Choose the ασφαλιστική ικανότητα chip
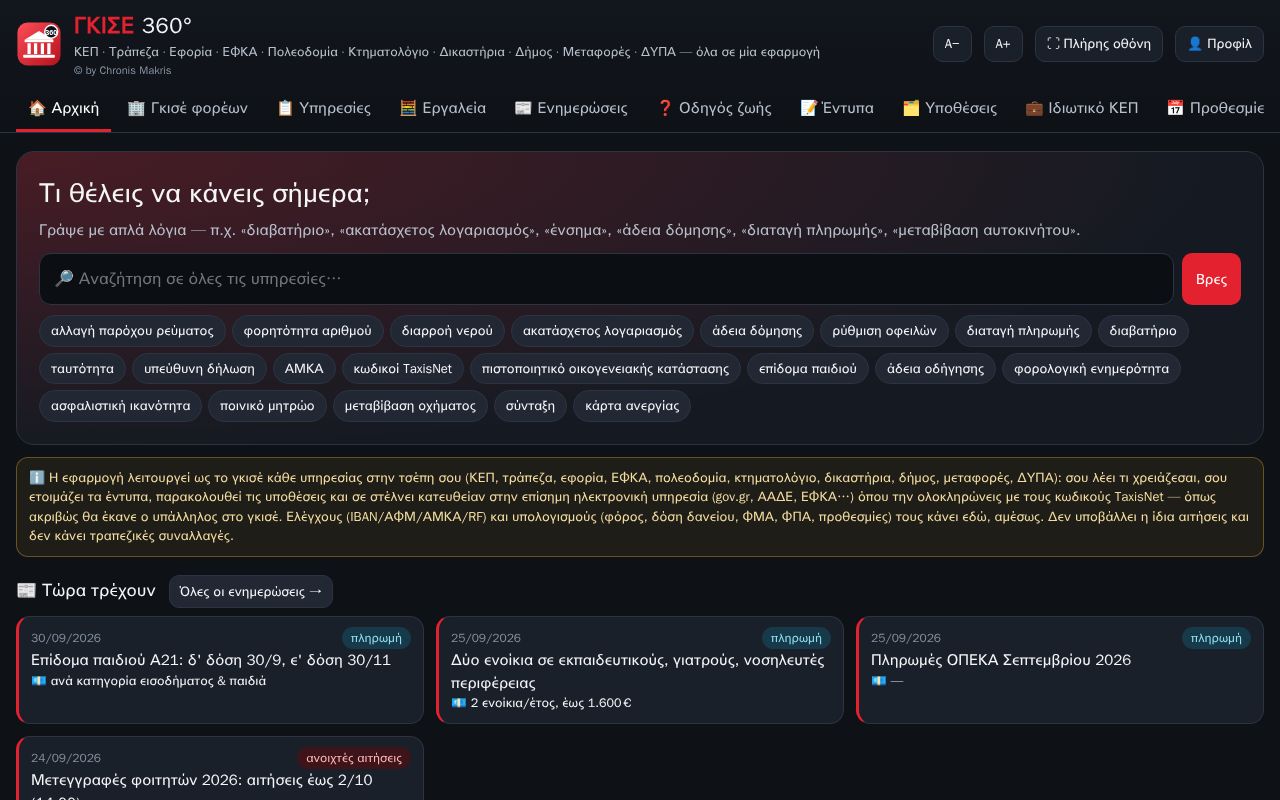Image resolution: width=1280 pixels, height=800 pixels. tap(120, 406)
